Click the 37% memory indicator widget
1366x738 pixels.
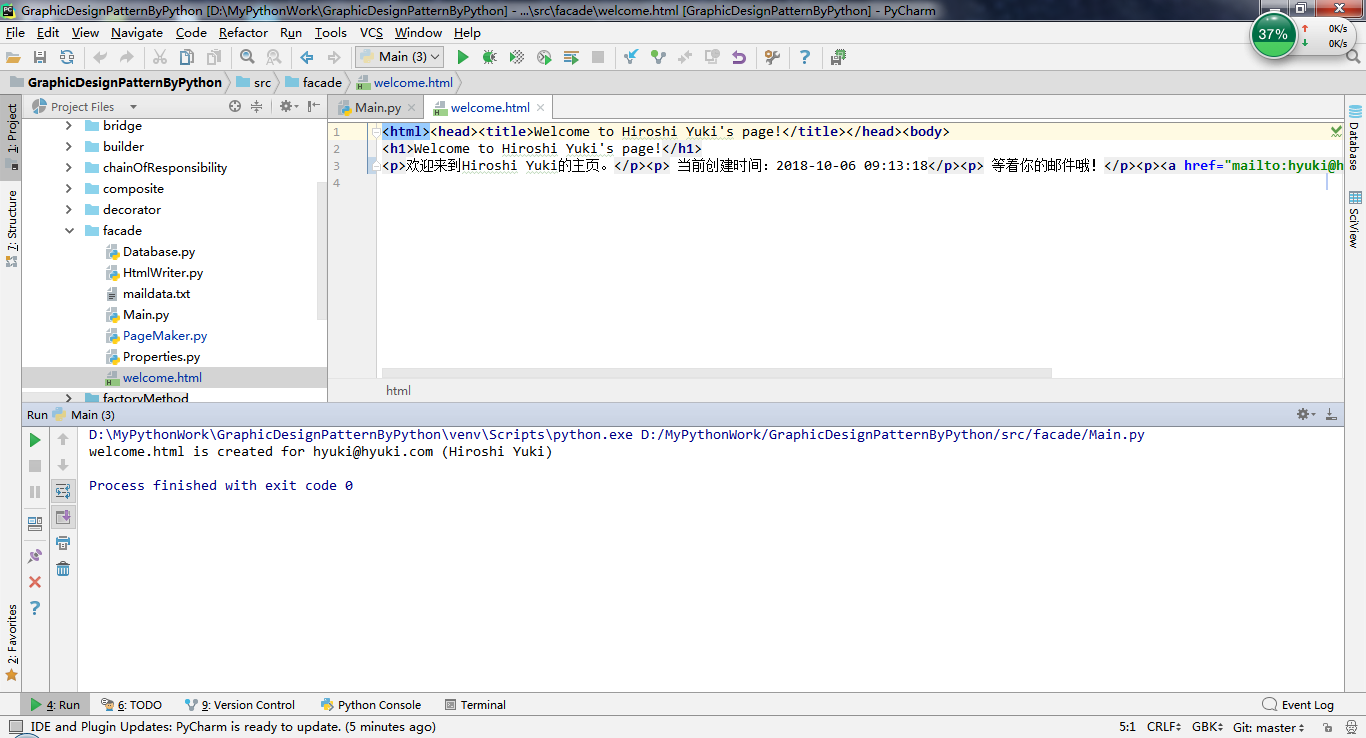pos(1273,34)
